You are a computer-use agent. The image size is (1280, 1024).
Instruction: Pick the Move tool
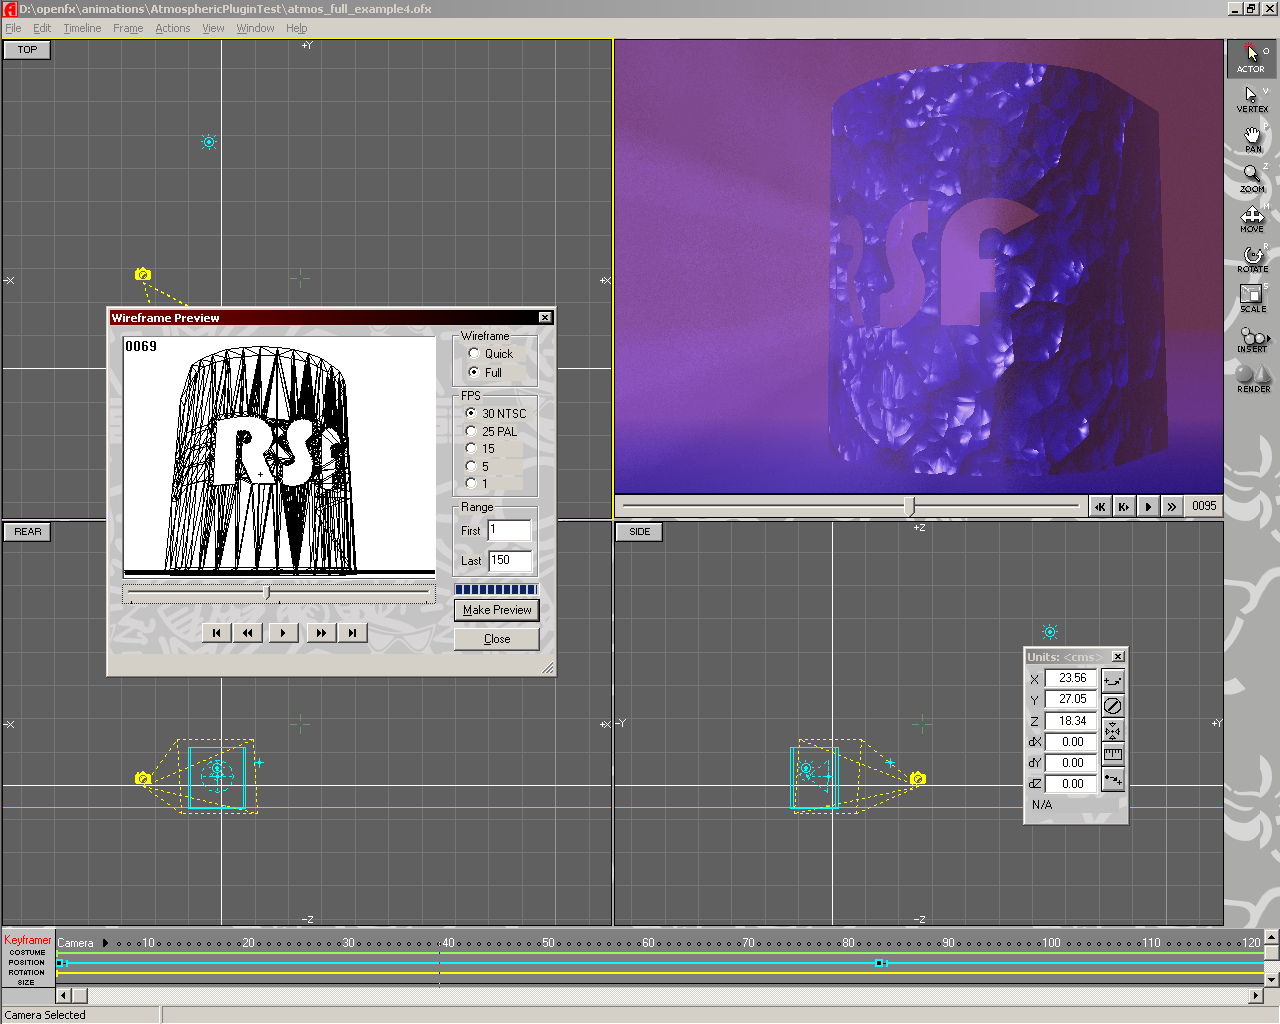pyautogui.click(x=1251, y=218)
